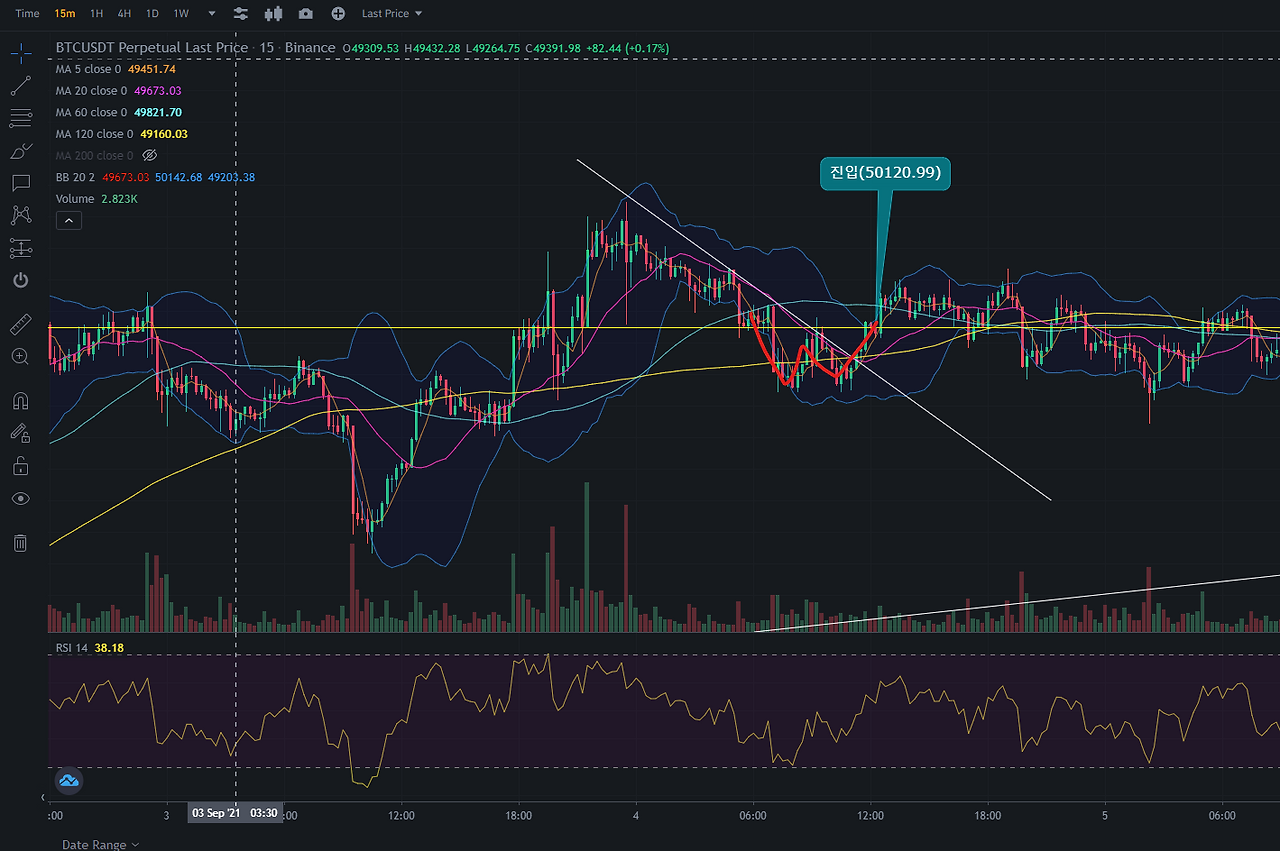Select the projection measuring tool in sidebar
This screenshot has width=1280, height=851.
click(20, 247)
